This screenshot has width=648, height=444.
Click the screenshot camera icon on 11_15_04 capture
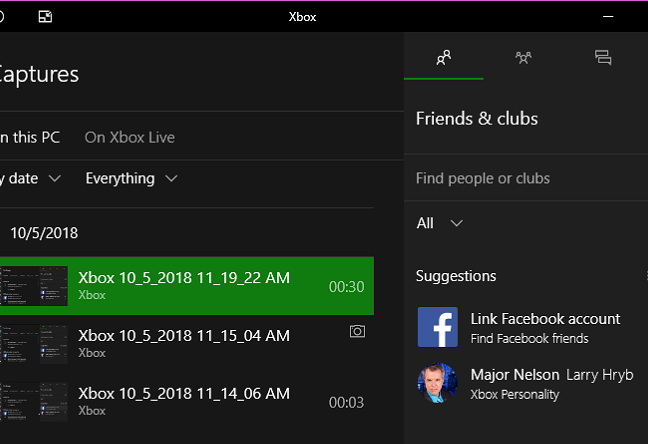click(x=357, y=331)
